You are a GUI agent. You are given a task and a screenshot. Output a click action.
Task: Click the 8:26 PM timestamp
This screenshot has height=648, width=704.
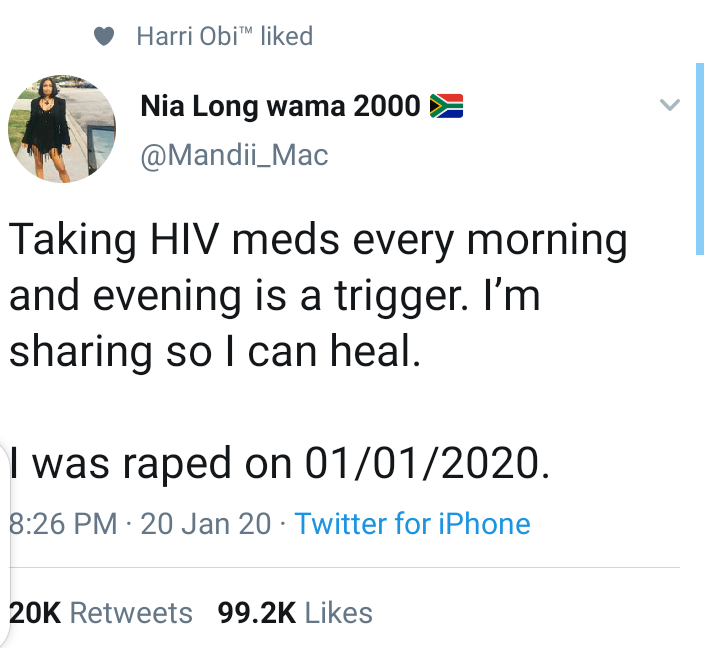click(63, 524)
